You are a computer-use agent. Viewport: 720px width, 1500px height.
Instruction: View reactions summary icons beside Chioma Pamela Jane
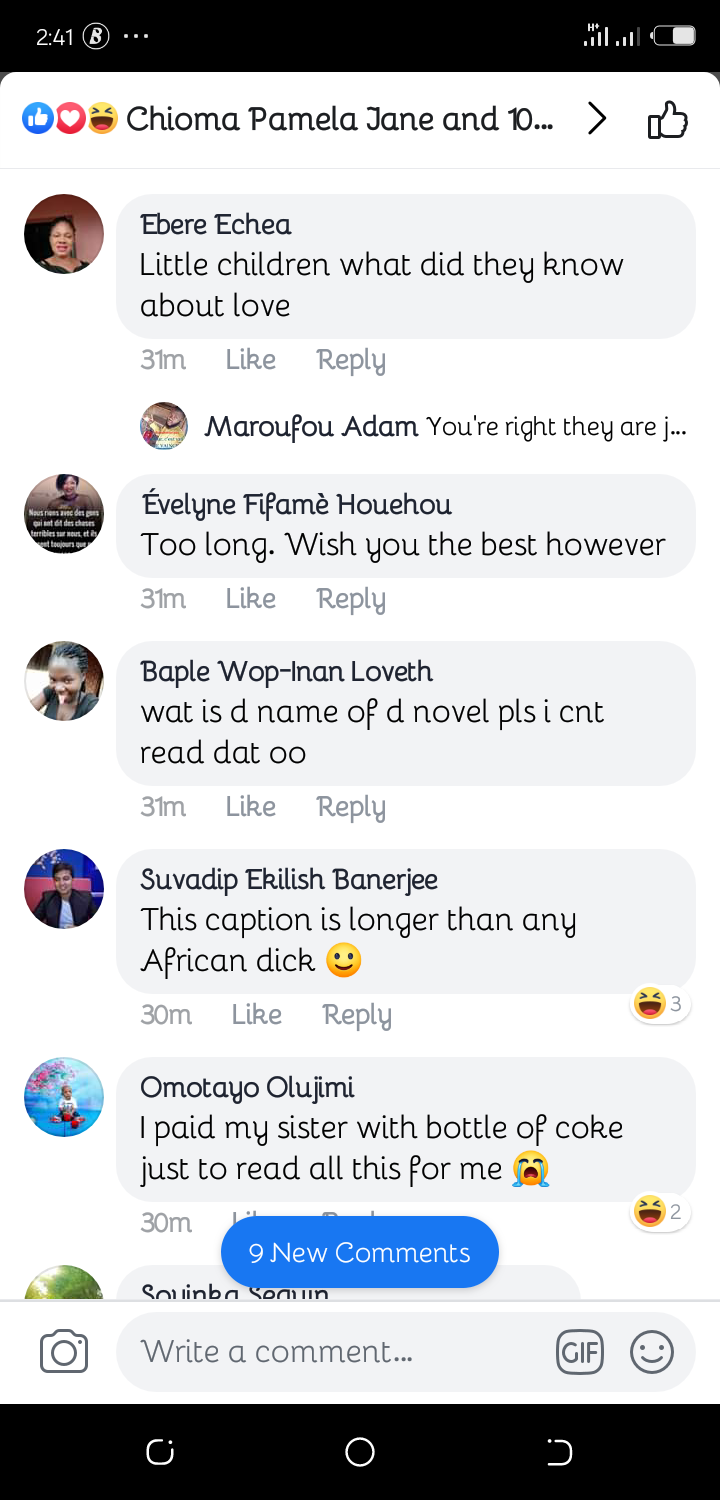click(x=70, y=119)
